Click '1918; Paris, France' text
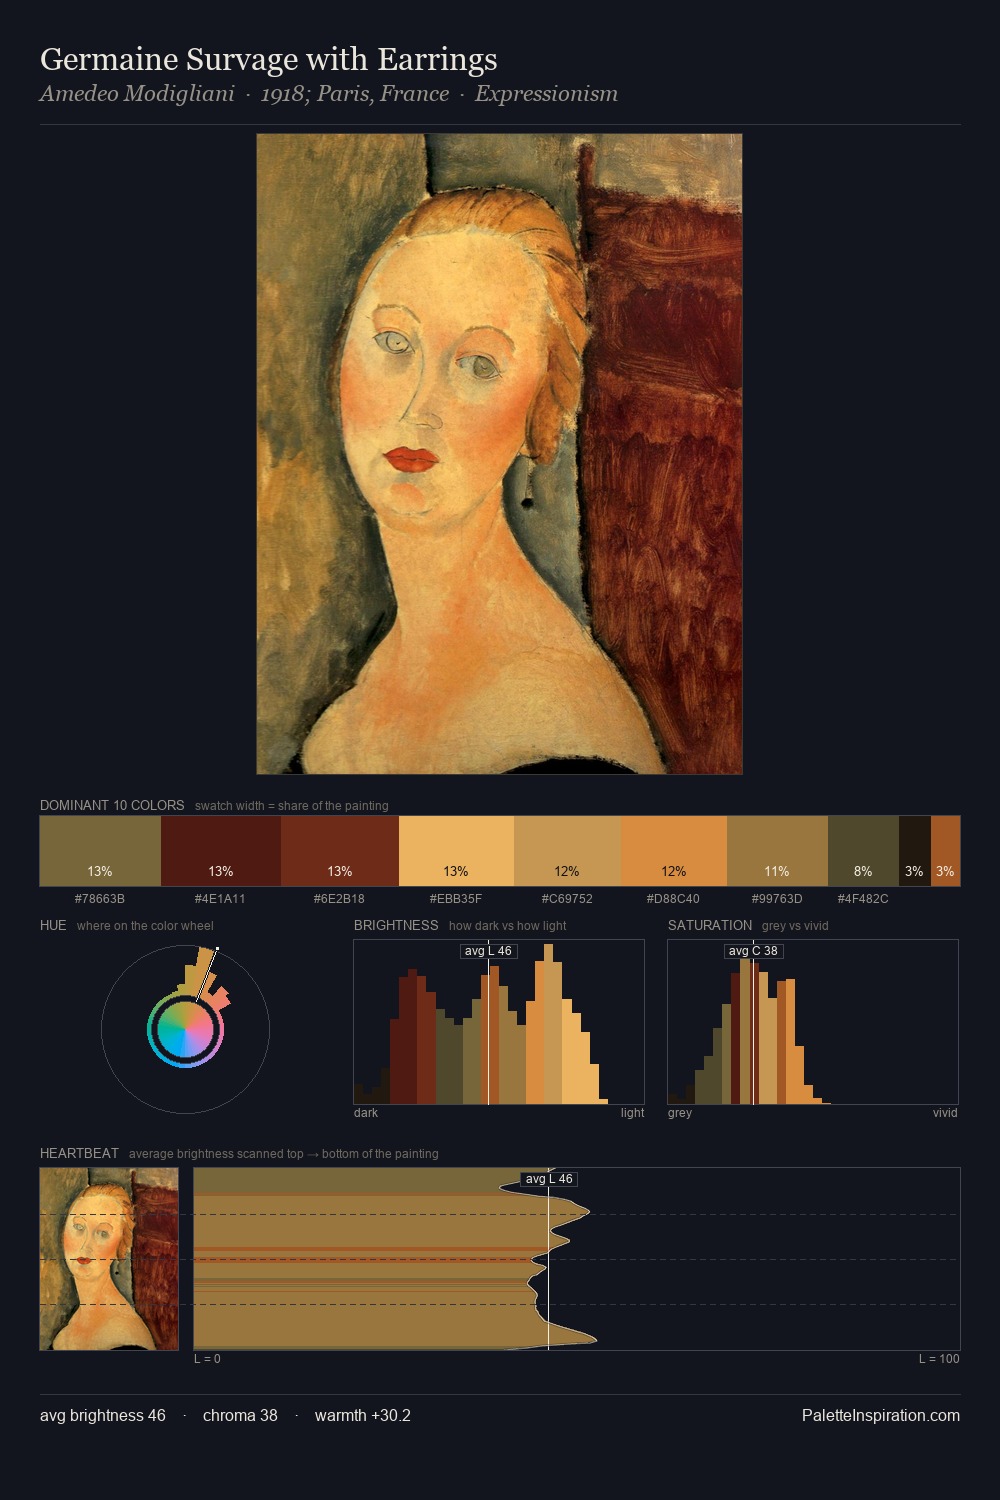Screen dimensions: 1000x1500 point(355,94)
